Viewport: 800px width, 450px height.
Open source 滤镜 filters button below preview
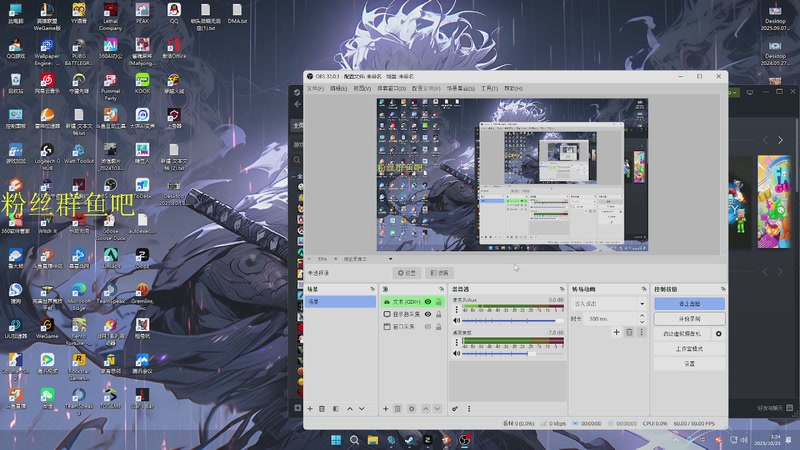[x=439, y=273]
